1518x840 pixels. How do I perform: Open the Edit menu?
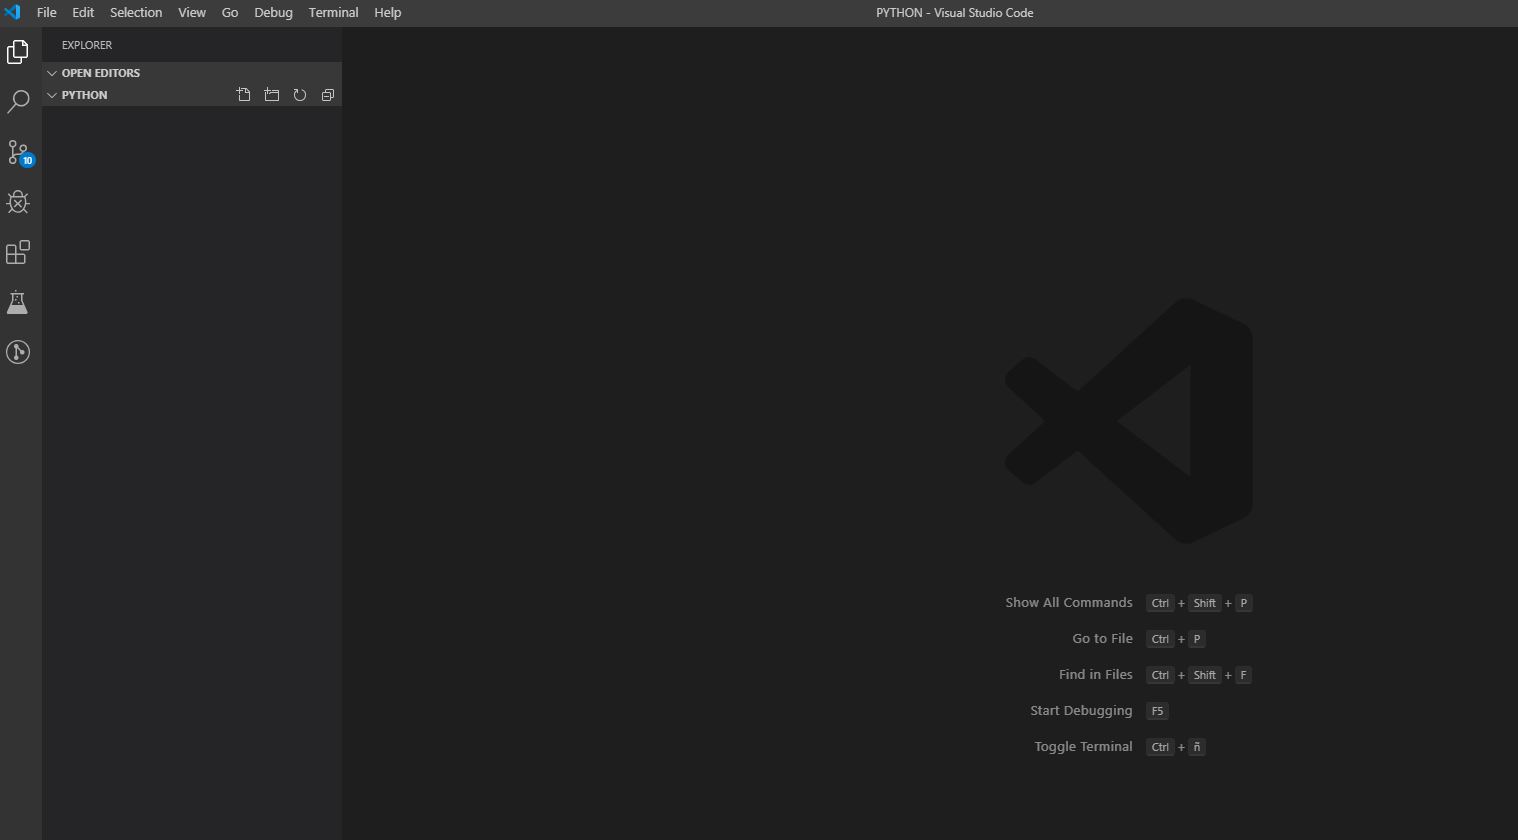point(83,13)
